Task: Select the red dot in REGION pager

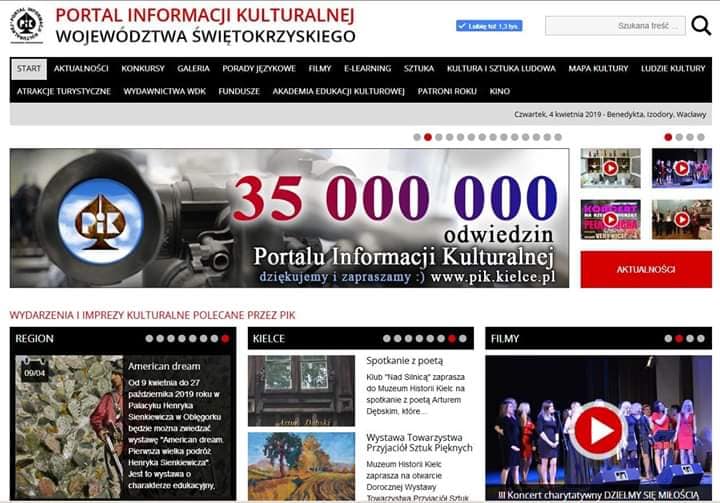Action: pos(225,339)
